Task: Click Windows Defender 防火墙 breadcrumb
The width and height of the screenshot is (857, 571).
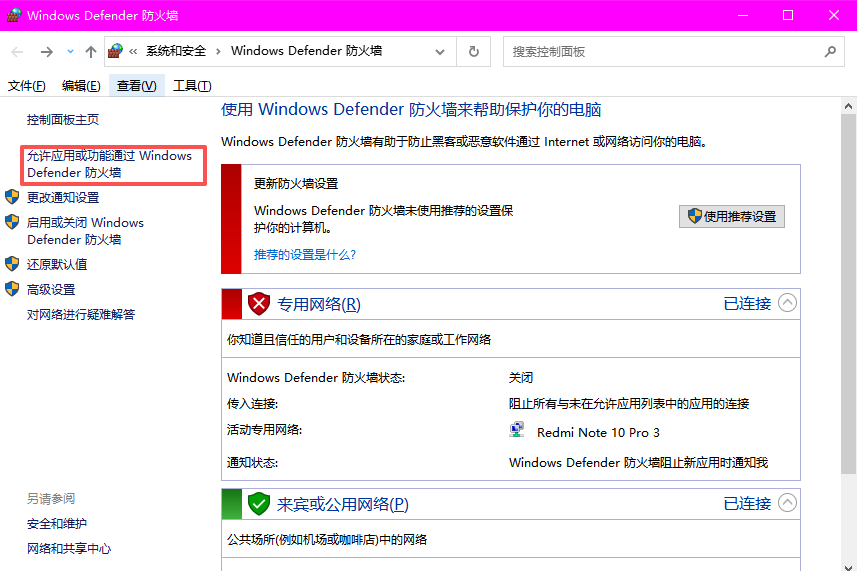Action: point(307,51)
